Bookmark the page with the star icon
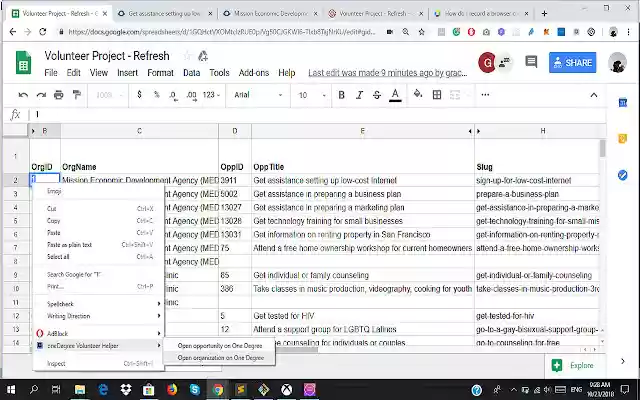 [x=422, y=32]
